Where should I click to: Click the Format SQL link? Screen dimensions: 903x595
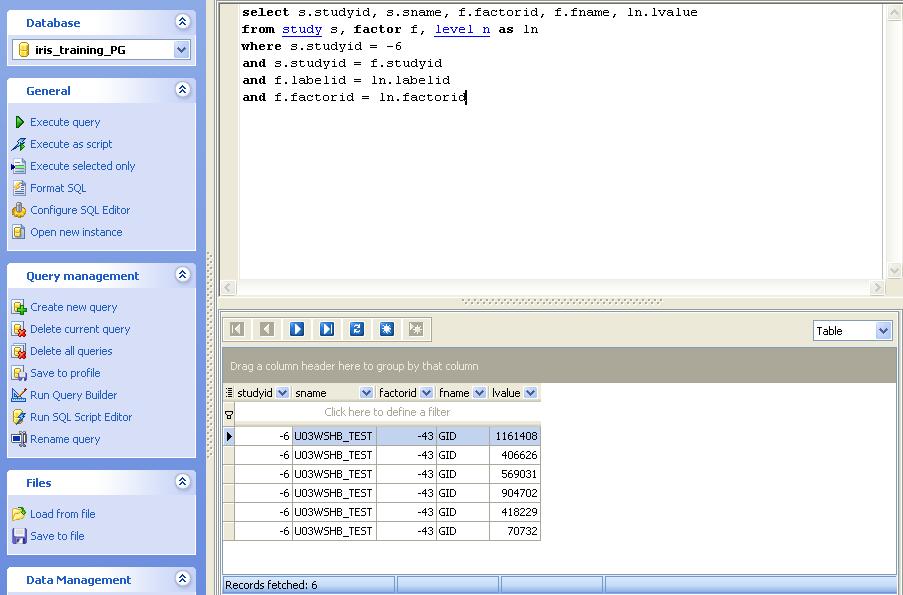[58, 188]
